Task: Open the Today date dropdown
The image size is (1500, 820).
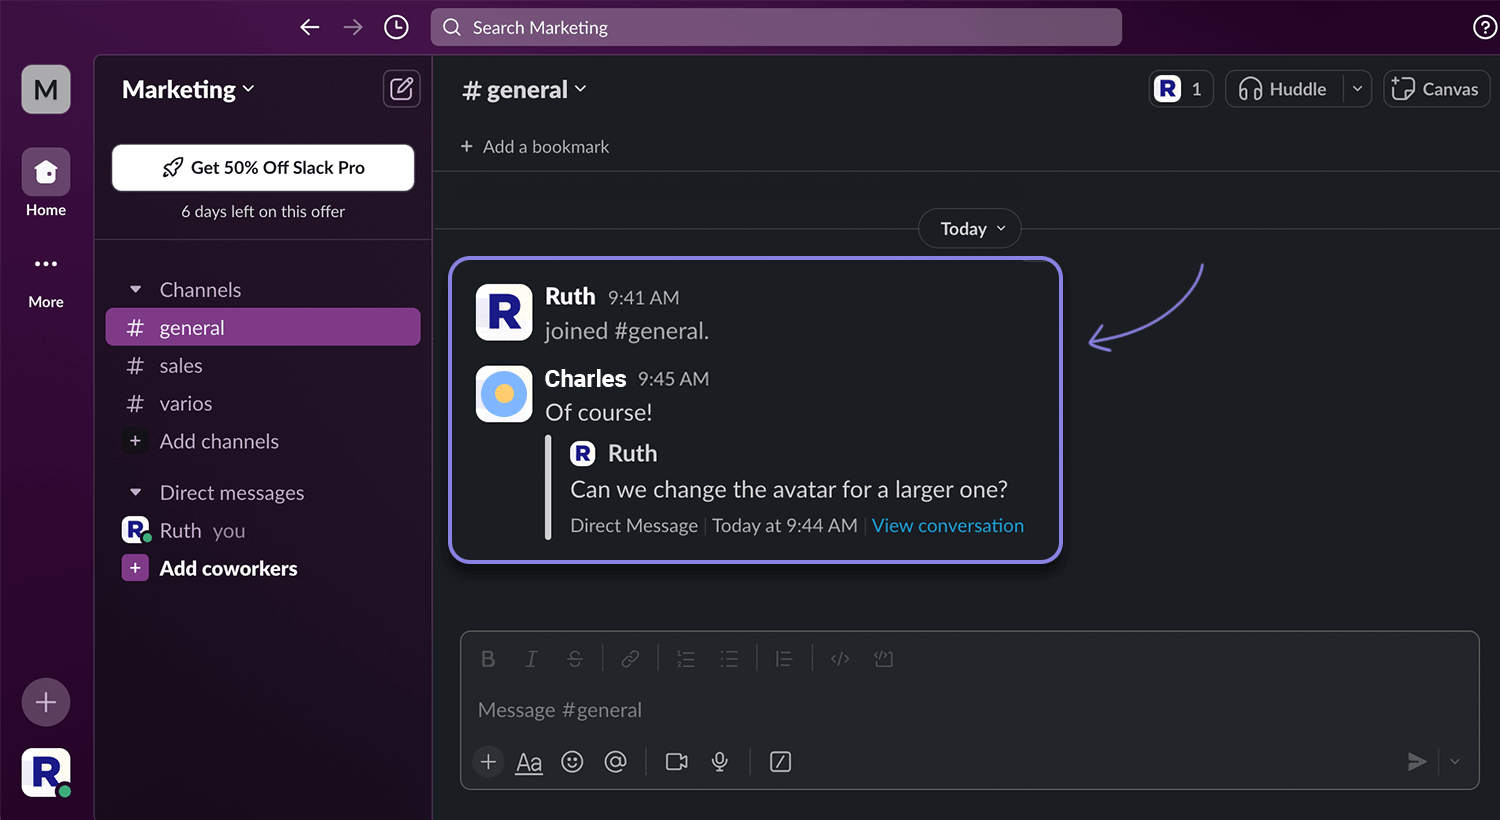Action: [x=970, y=229]
